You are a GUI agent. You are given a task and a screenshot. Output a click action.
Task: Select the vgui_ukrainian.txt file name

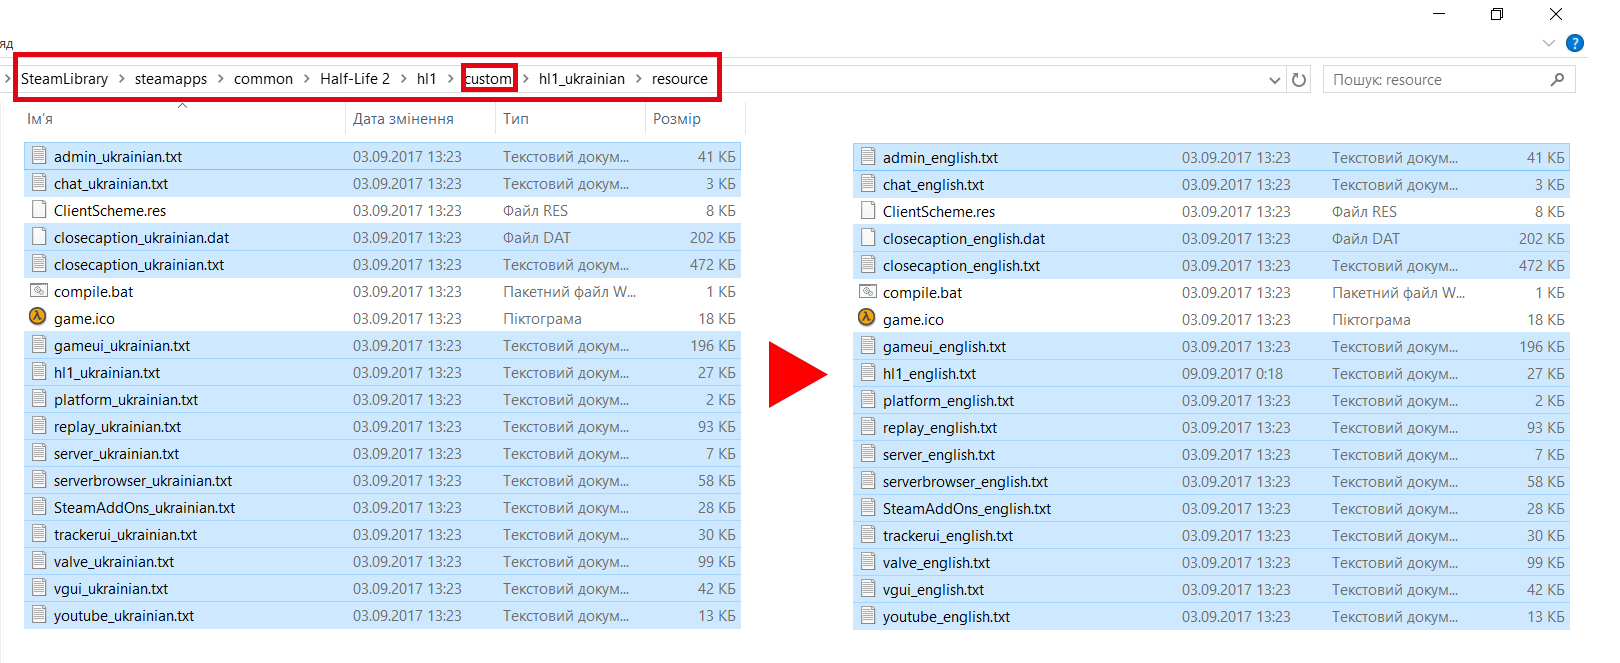(111, 589)
